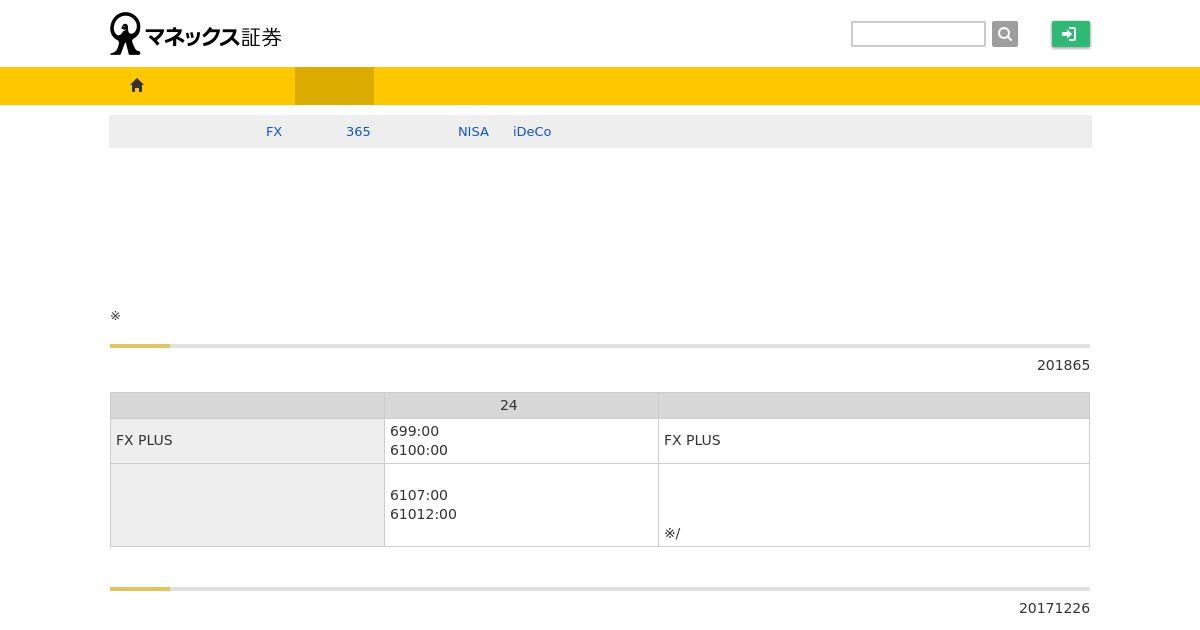The image size is (1200, 630).
Task: Open the 365 link in sub-navigation
Action: click(358, 131)
